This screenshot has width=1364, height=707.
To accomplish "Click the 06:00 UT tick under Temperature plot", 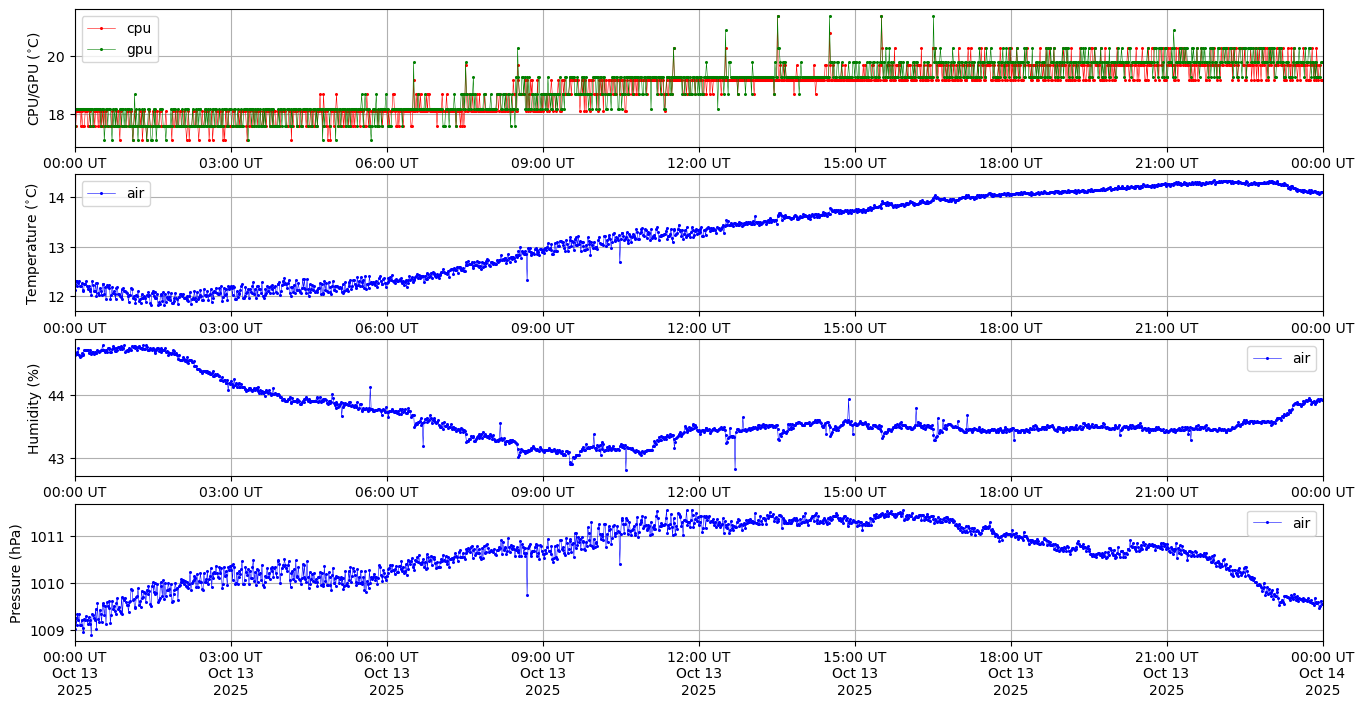I will [x=387, y=327].
